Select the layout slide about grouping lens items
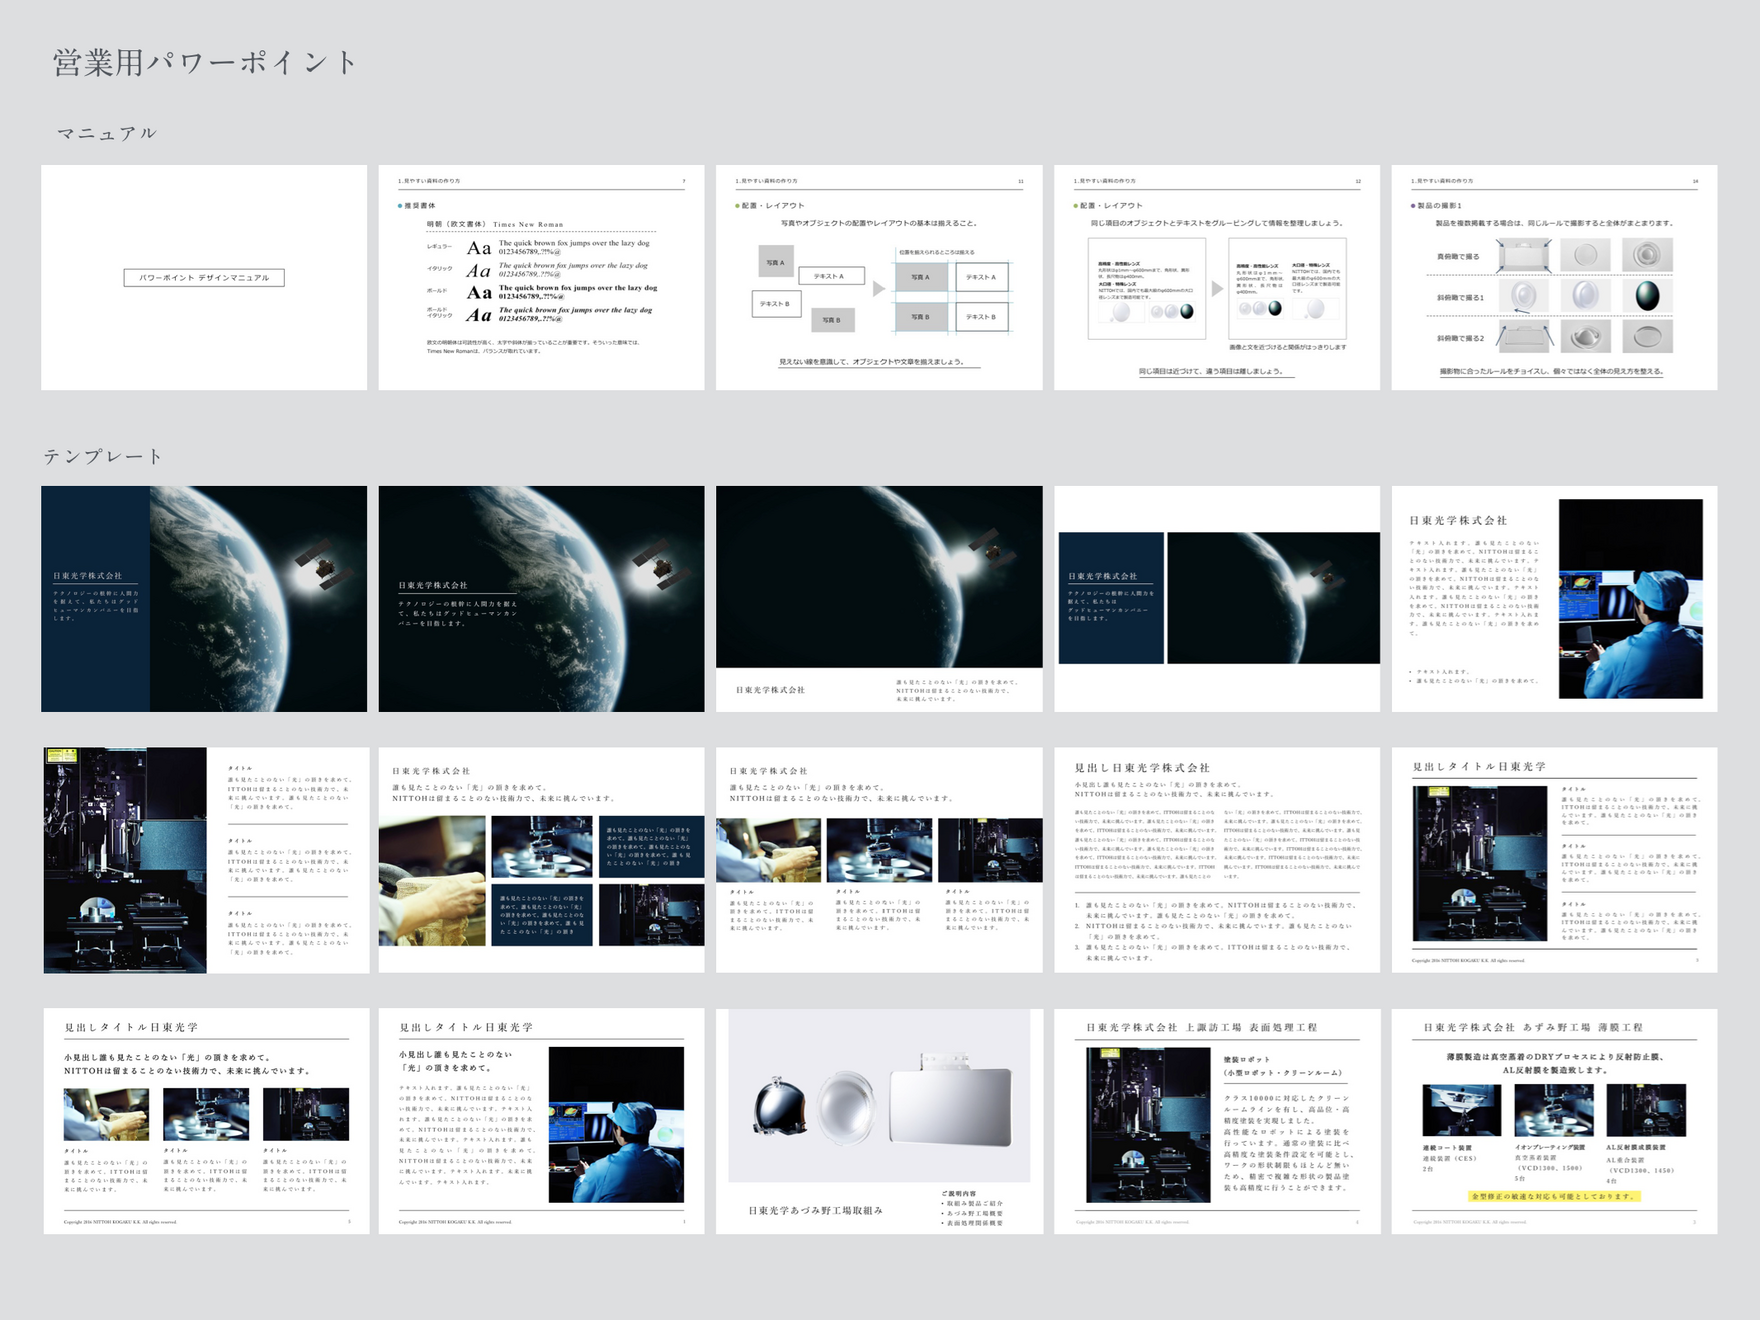The height and width of the screenshot is (1320, 1760). pos(1217,278)
